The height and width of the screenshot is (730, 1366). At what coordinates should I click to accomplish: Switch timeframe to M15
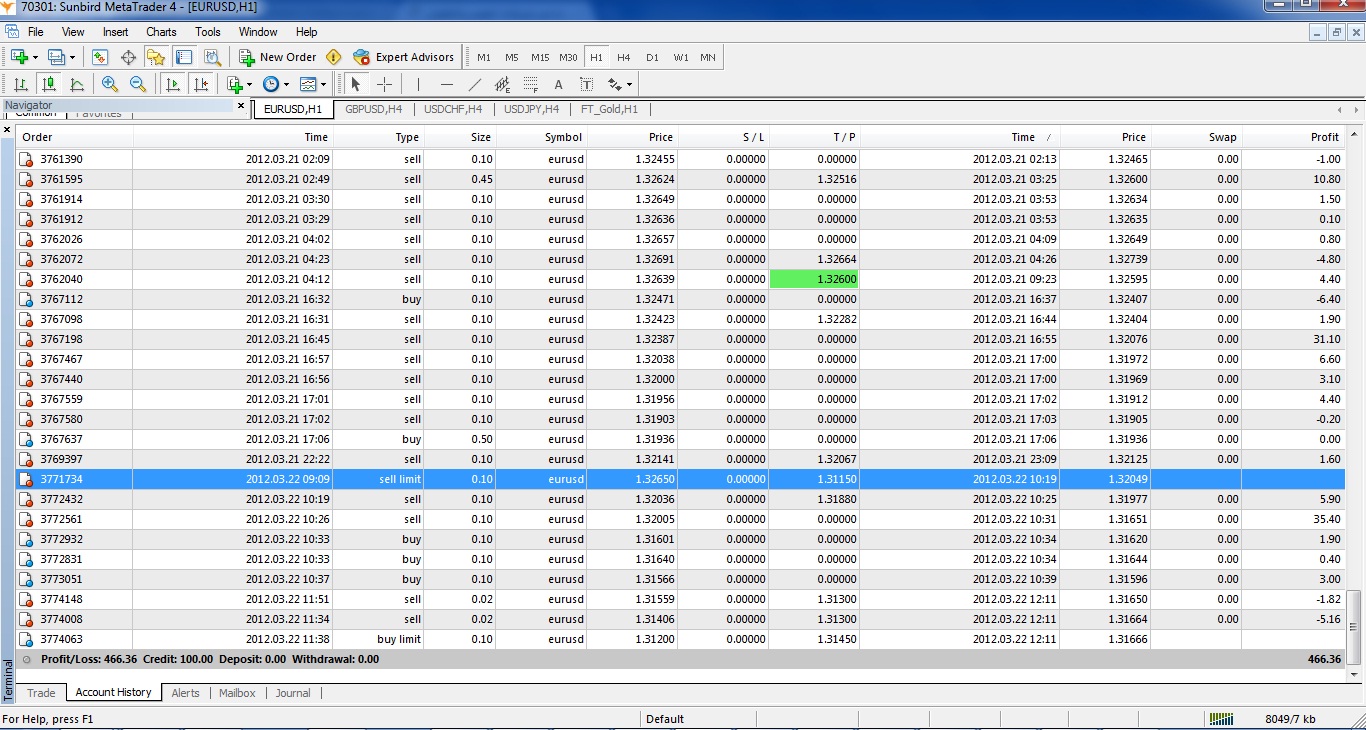(540, 57)
